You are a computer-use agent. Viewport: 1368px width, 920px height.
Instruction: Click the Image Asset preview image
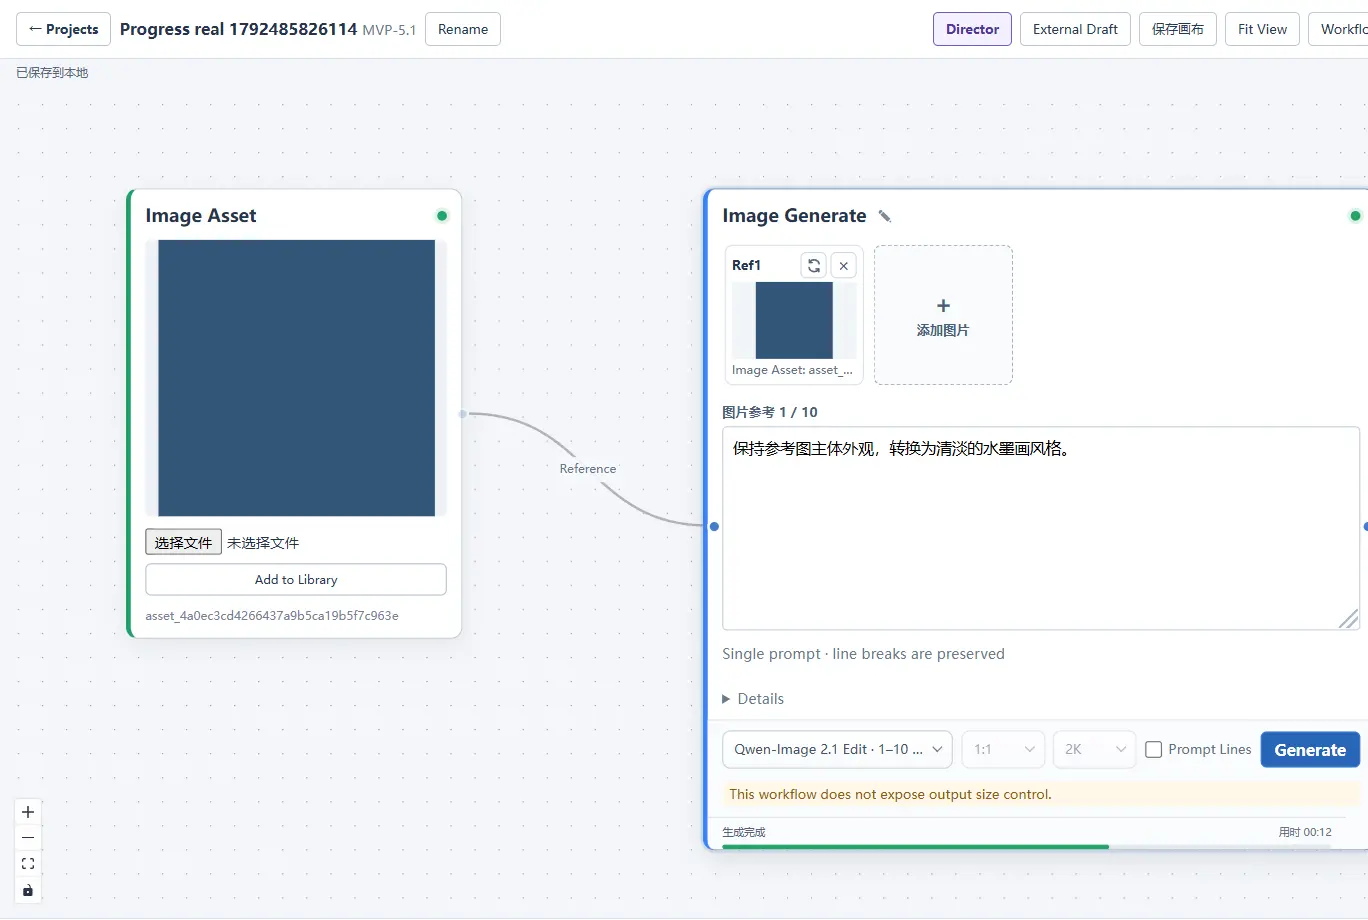click(296, 378)
